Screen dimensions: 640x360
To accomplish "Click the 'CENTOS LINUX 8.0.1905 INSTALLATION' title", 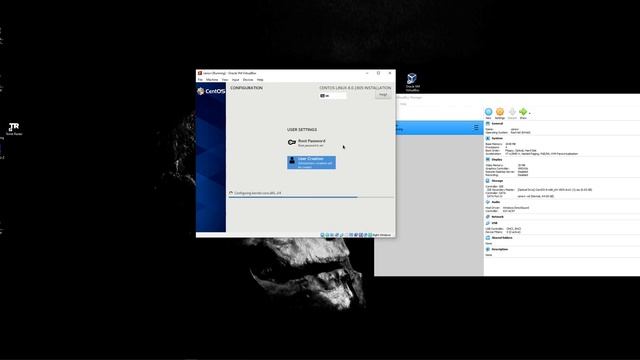I will click(355, 88).
